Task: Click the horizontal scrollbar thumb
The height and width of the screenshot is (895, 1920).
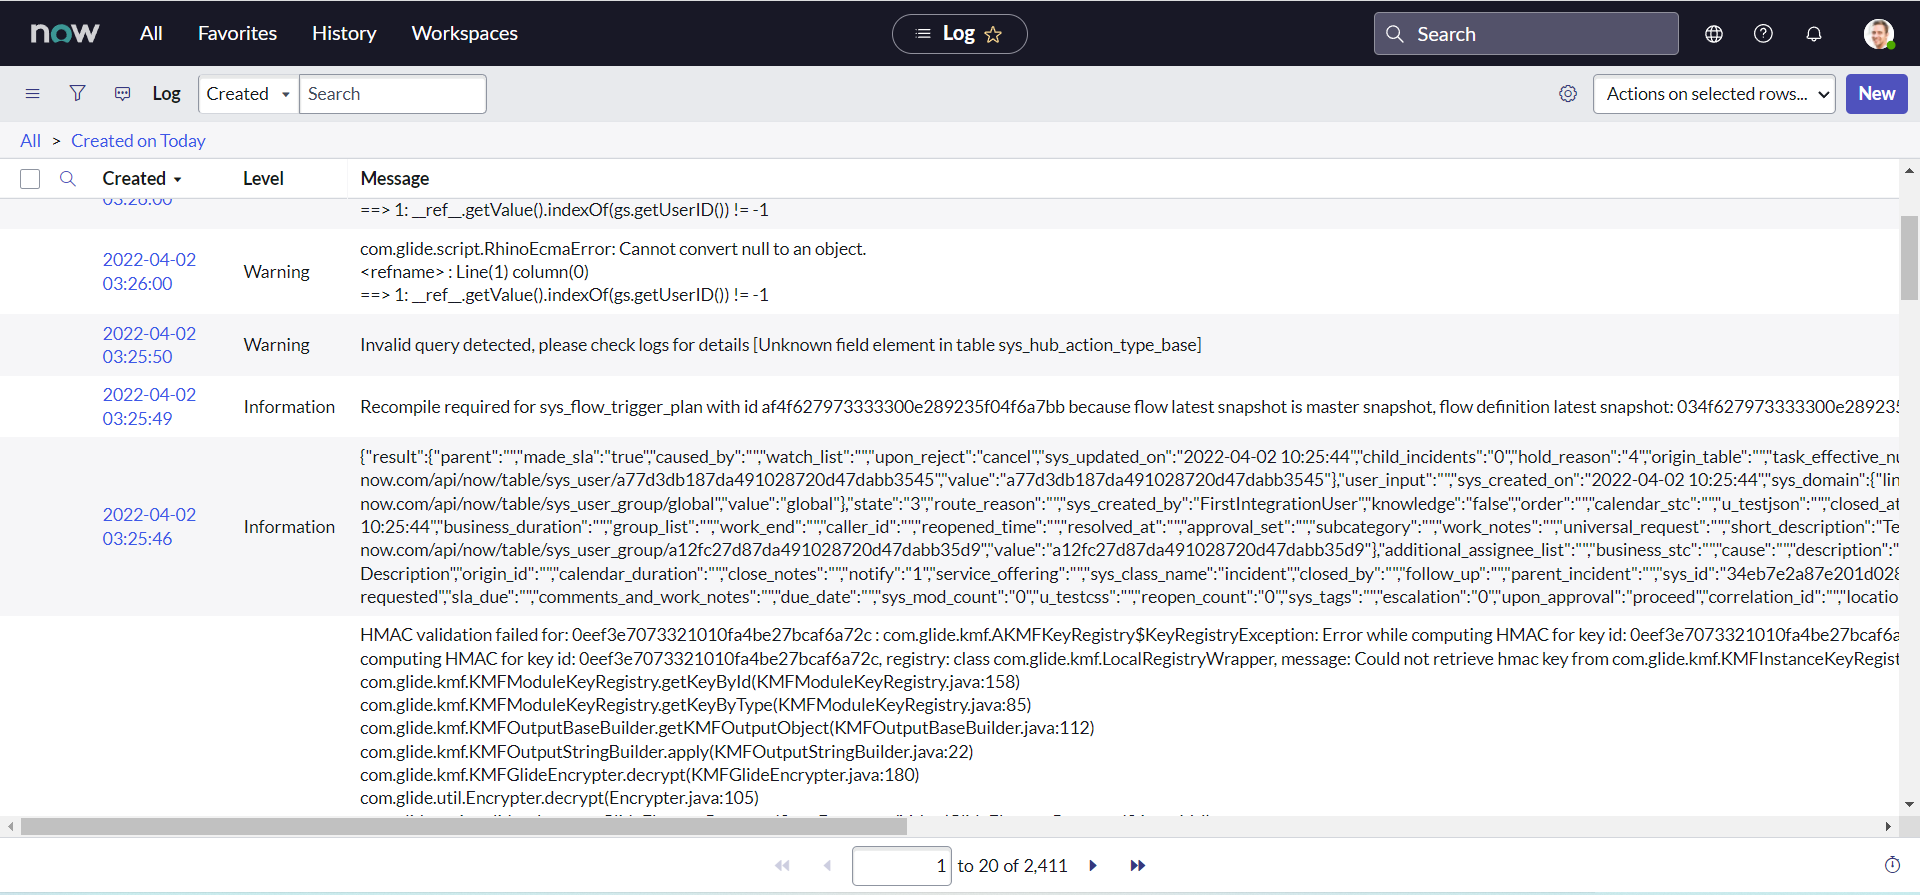Action: (x=463, y=827)
